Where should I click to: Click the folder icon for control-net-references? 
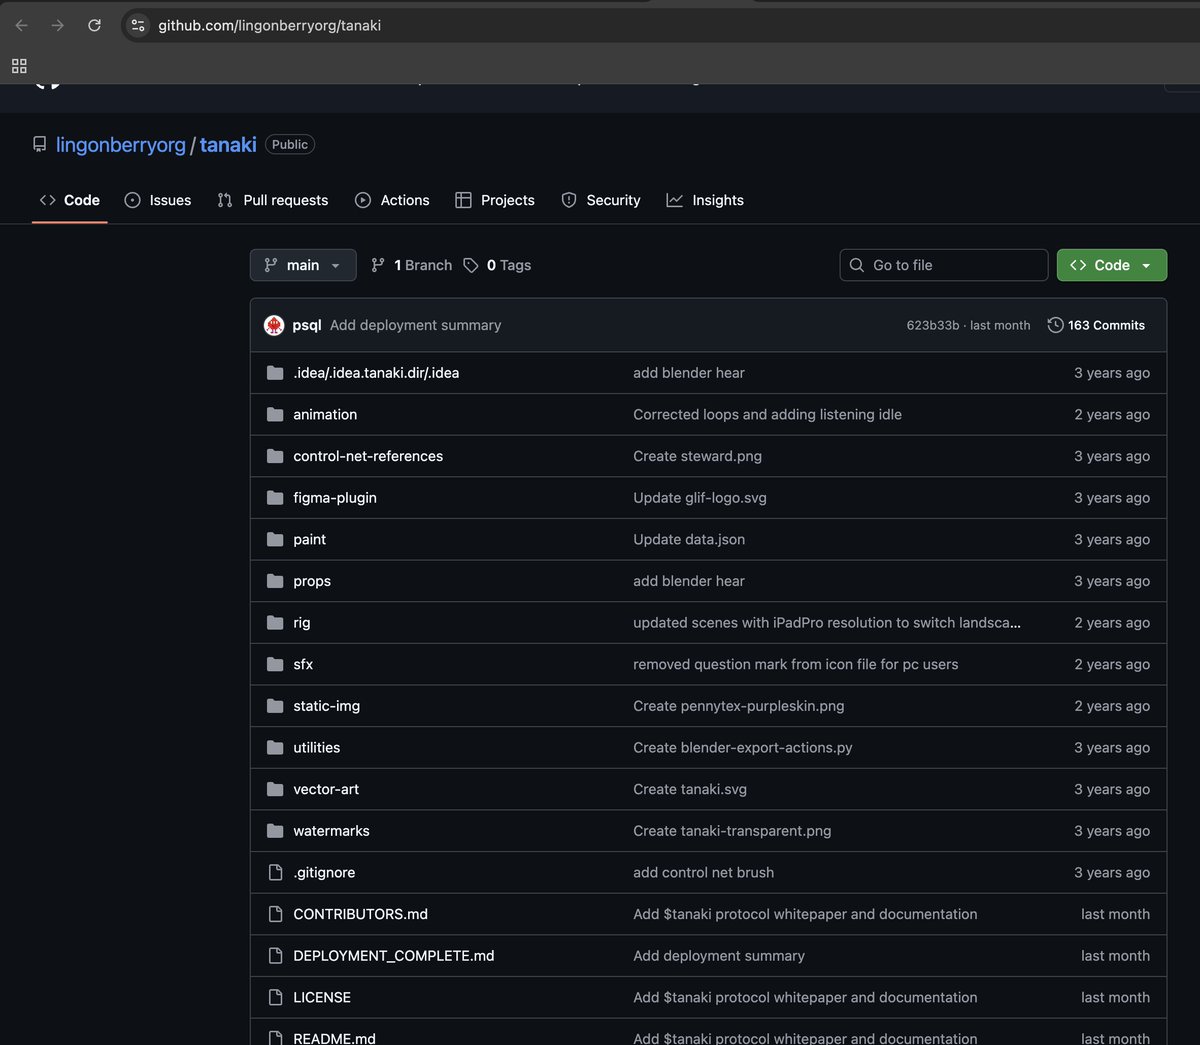coord(275,456)
